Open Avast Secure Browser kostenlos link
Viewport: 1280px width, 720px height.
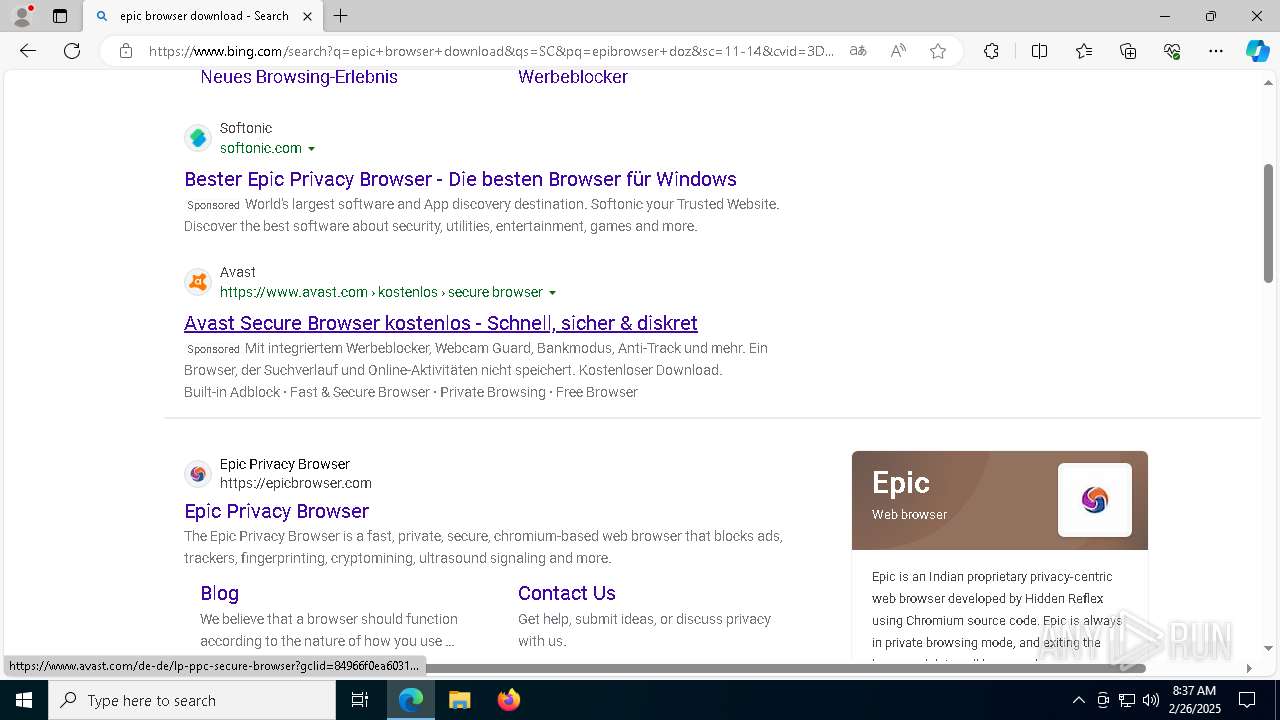click(441, 323)
